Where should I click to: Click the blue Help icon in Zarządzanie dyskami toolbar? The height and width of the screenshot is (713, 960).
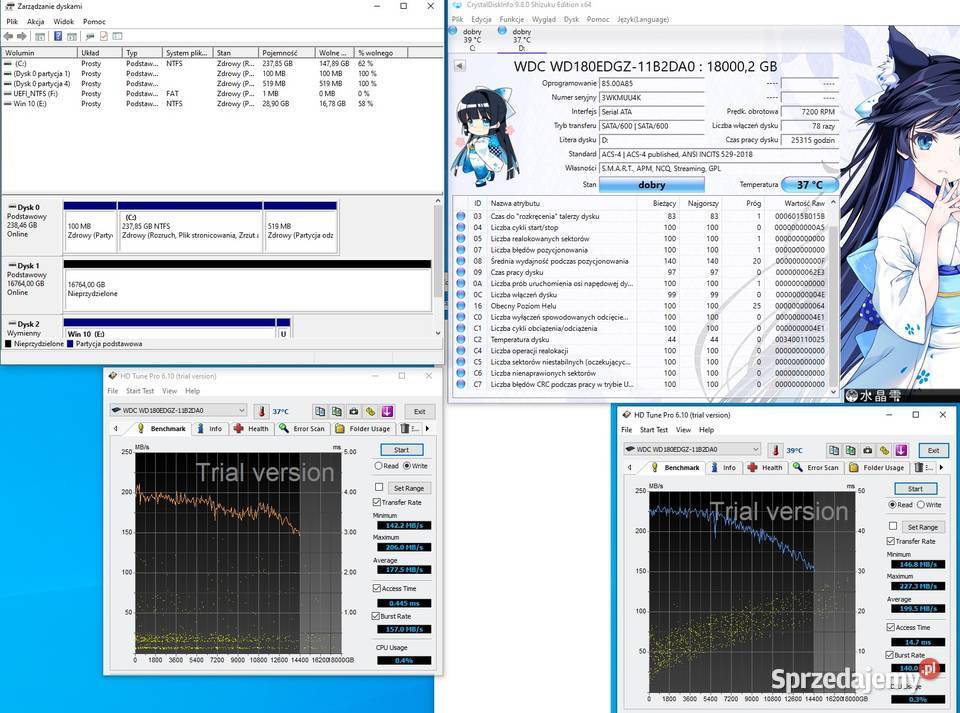58,36
